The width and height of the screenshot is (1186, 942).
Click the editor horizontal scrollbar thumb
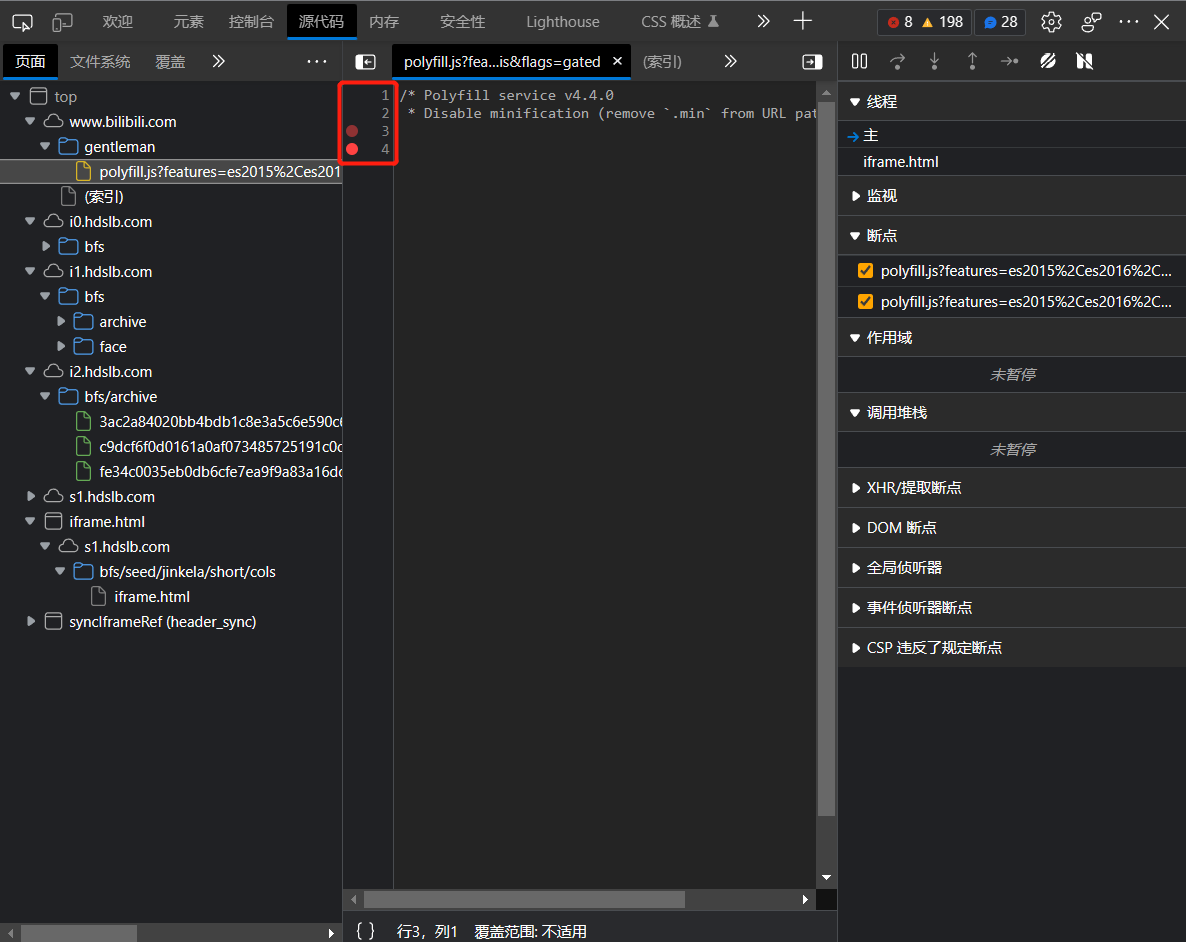coord(524,900)
